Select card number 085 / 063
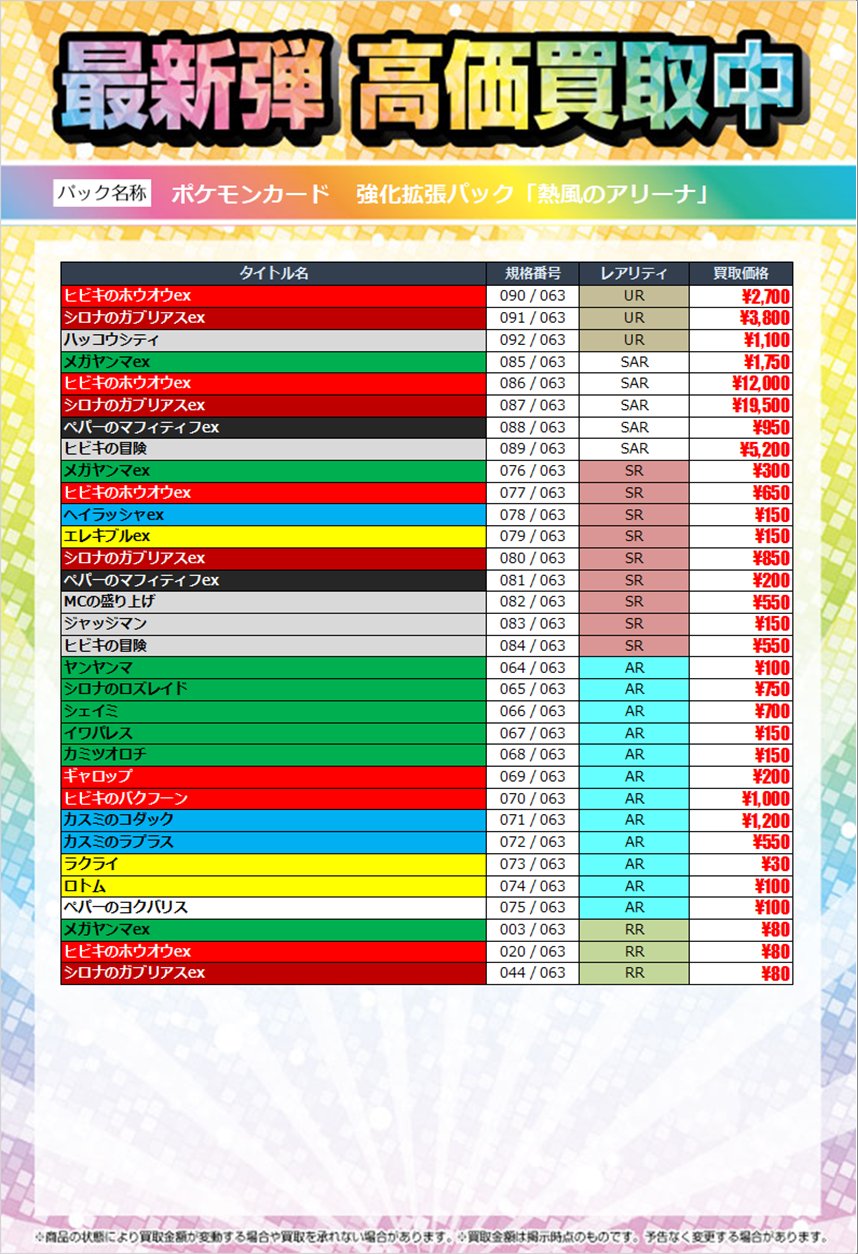The image size is (858, 1254). point(533,362)
